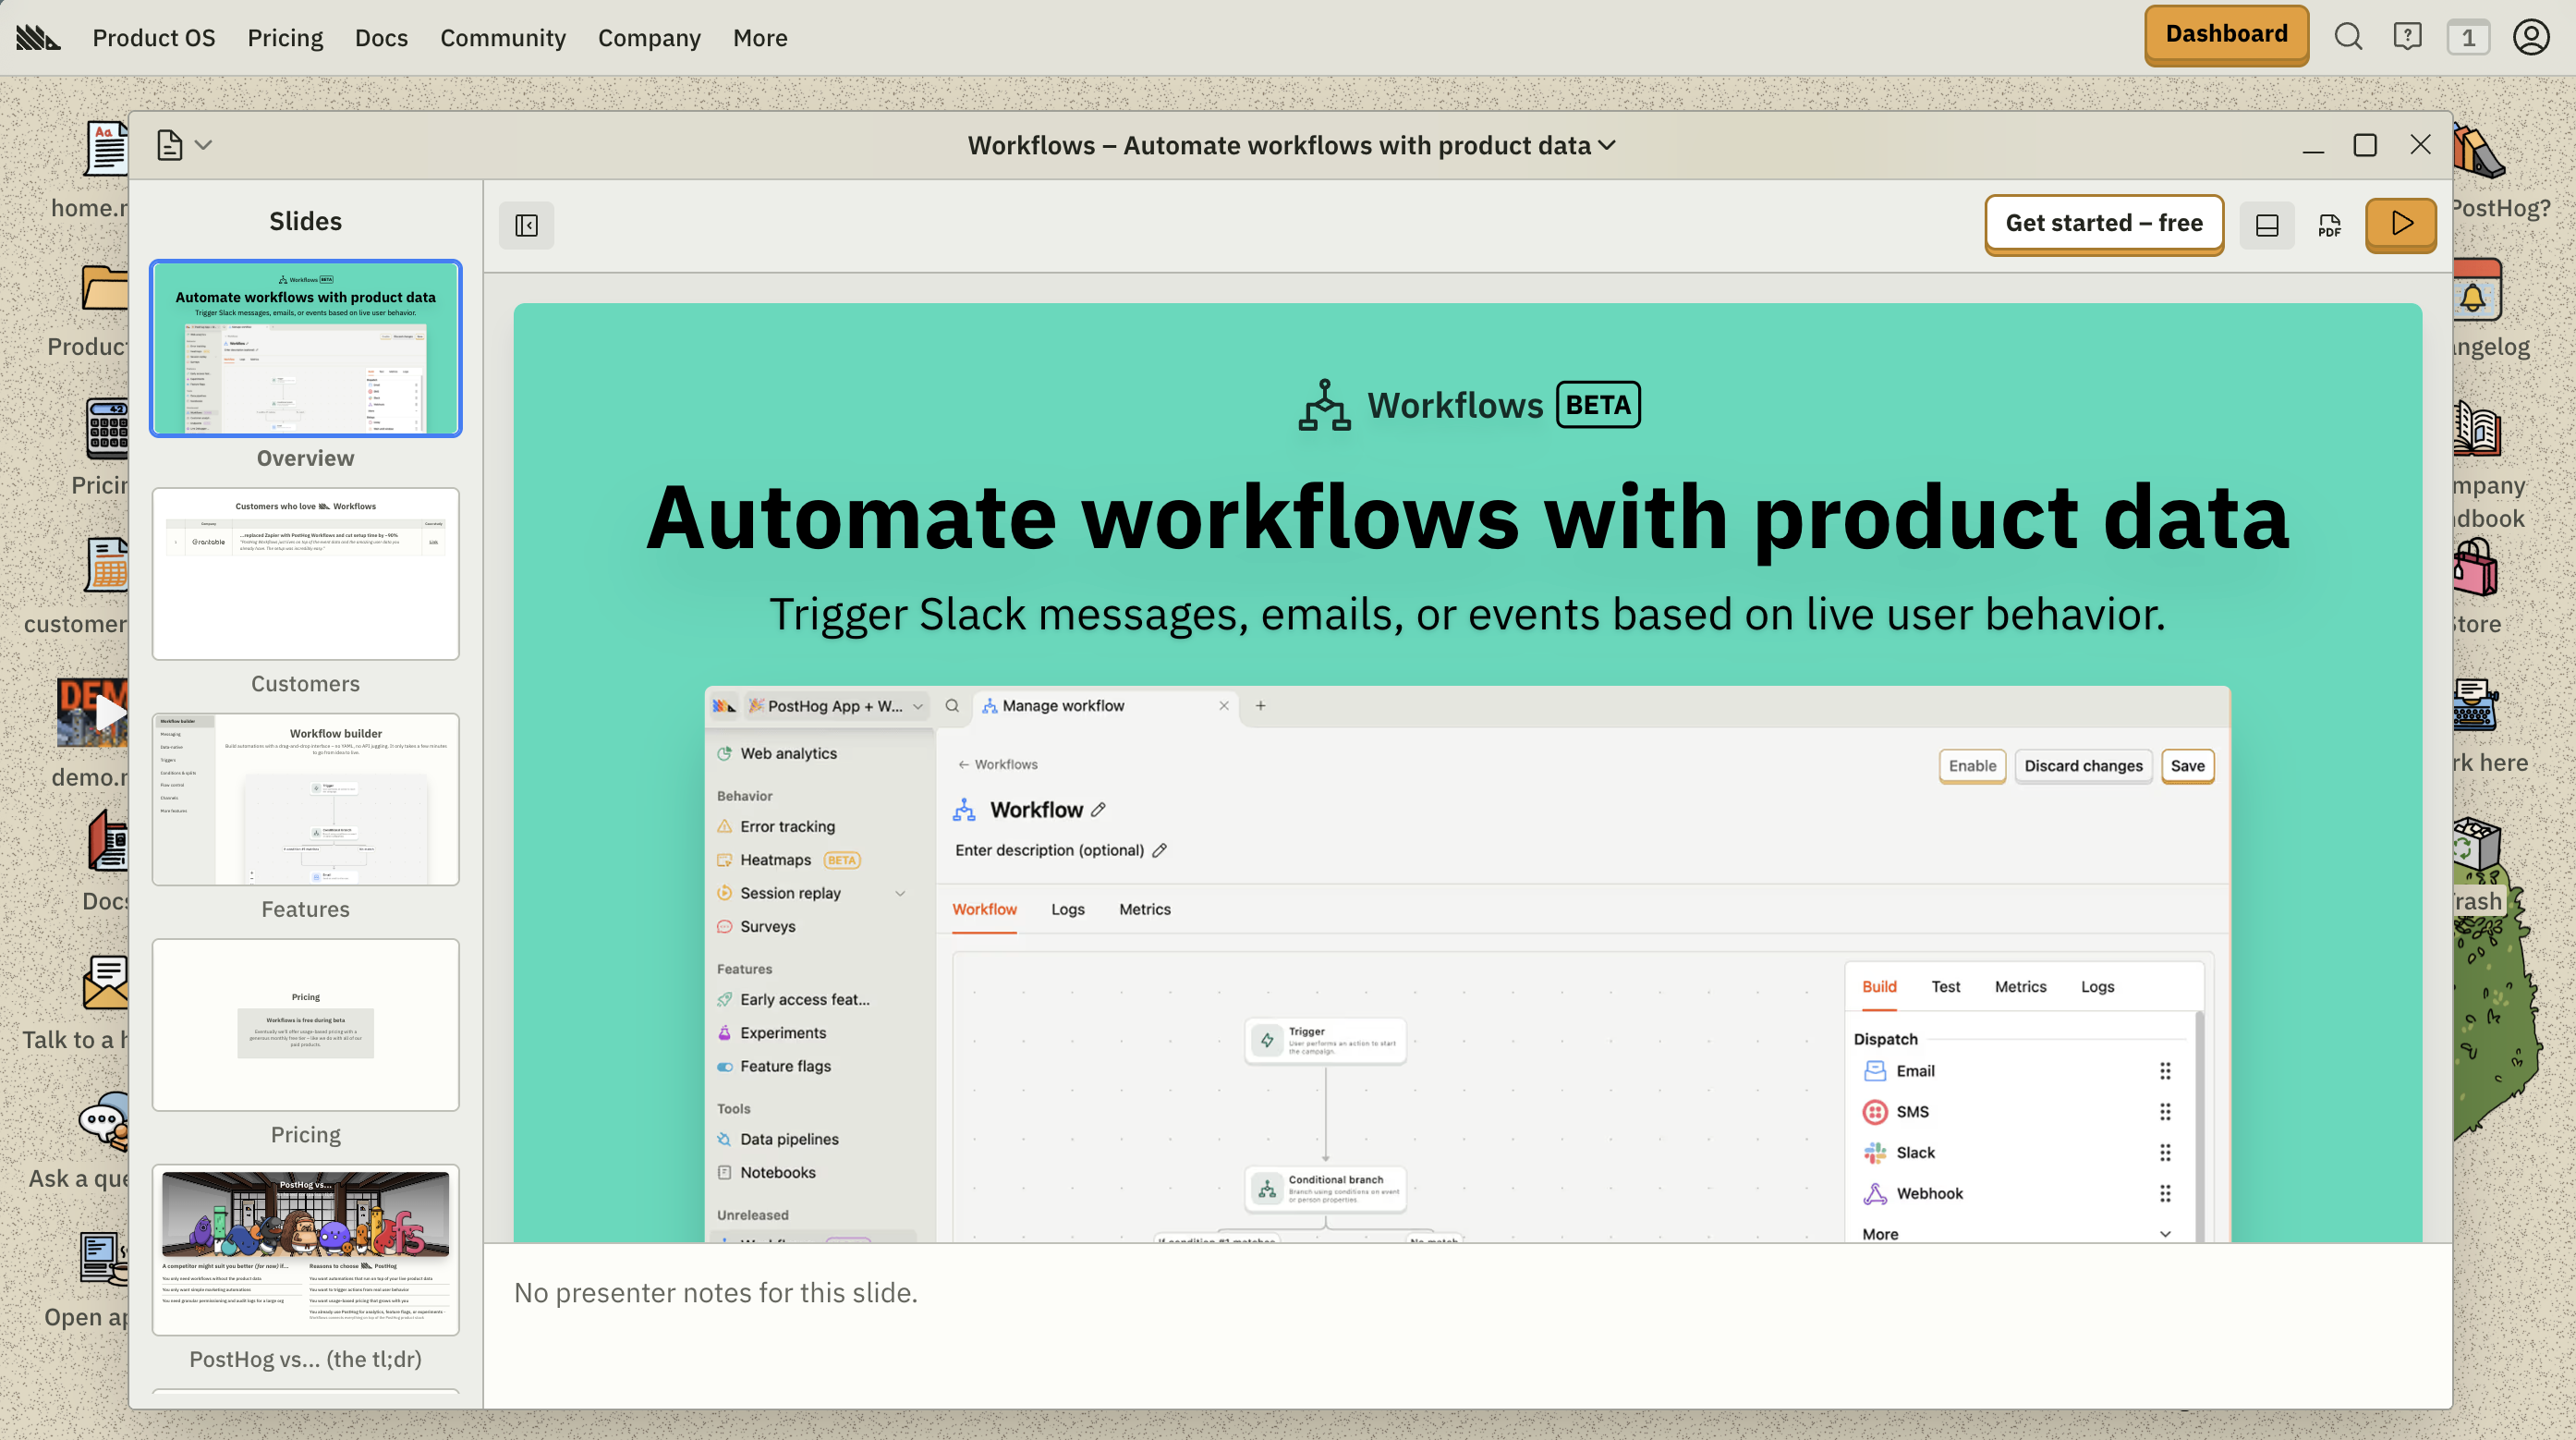The height and width of the screenshot is (1440, 2576).
Task: Edit the Workflow name via pencil icon
Action: 1098,809
